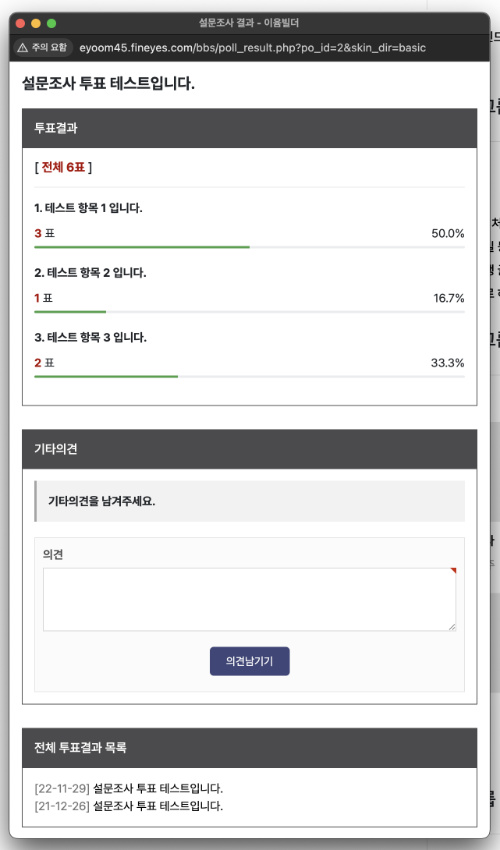Click the 투표결과 section header
This screenshot has width=500, height=850.
tap(249, 128)
